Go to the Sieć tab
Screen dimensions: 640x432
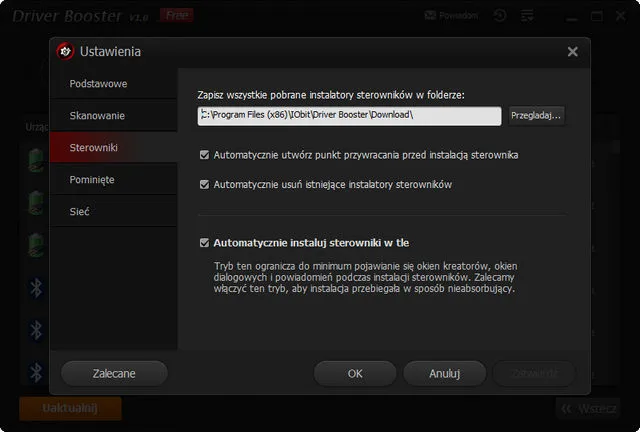pyautogui.click(x=113, y=212)
